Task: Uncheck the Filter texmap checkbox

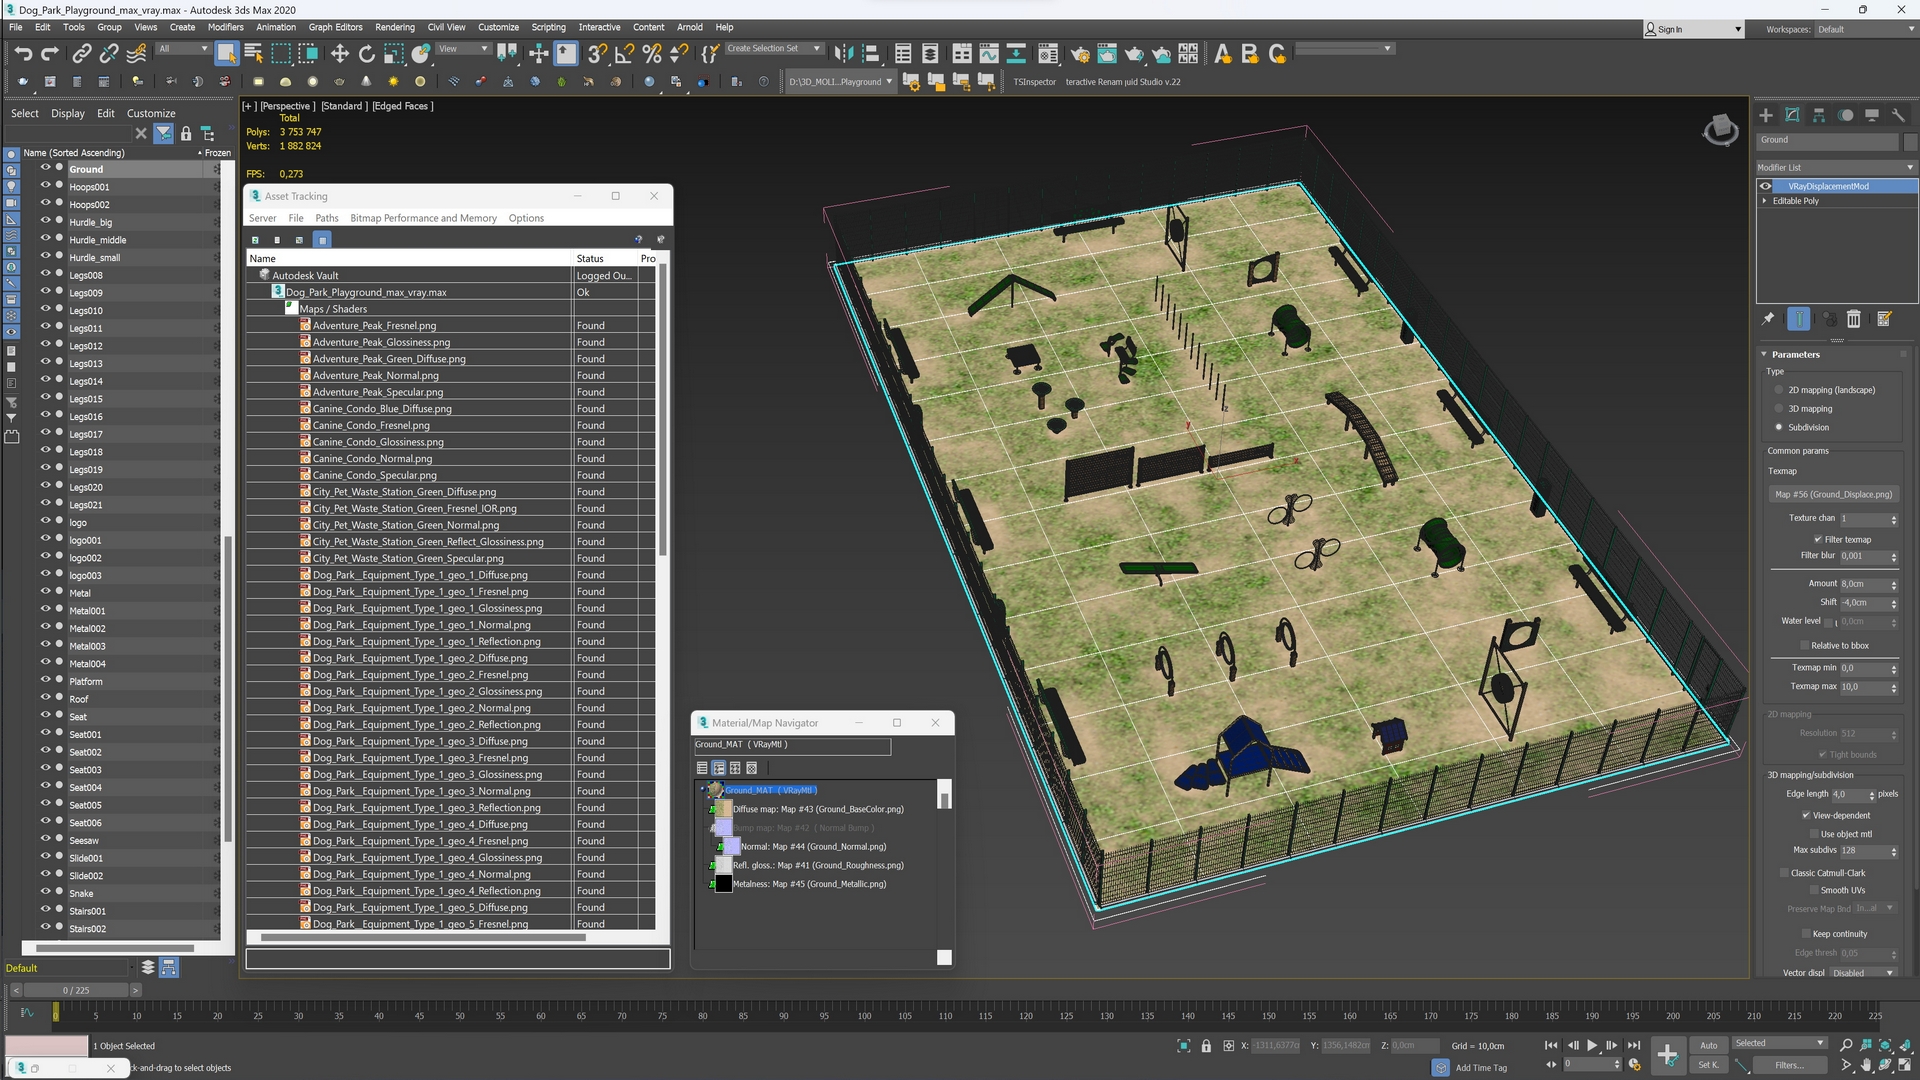Action: click(1818, 540)
